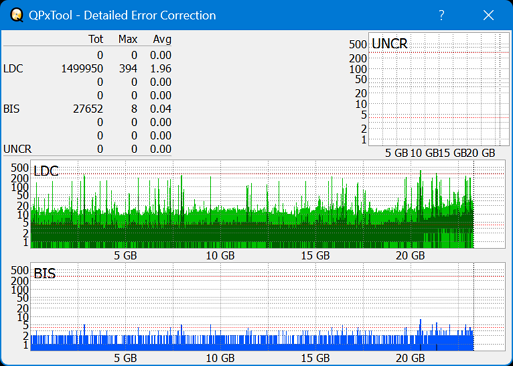Click the BIS graph title label
Viewport: 513px width, 366px height.
coord(45,274)
